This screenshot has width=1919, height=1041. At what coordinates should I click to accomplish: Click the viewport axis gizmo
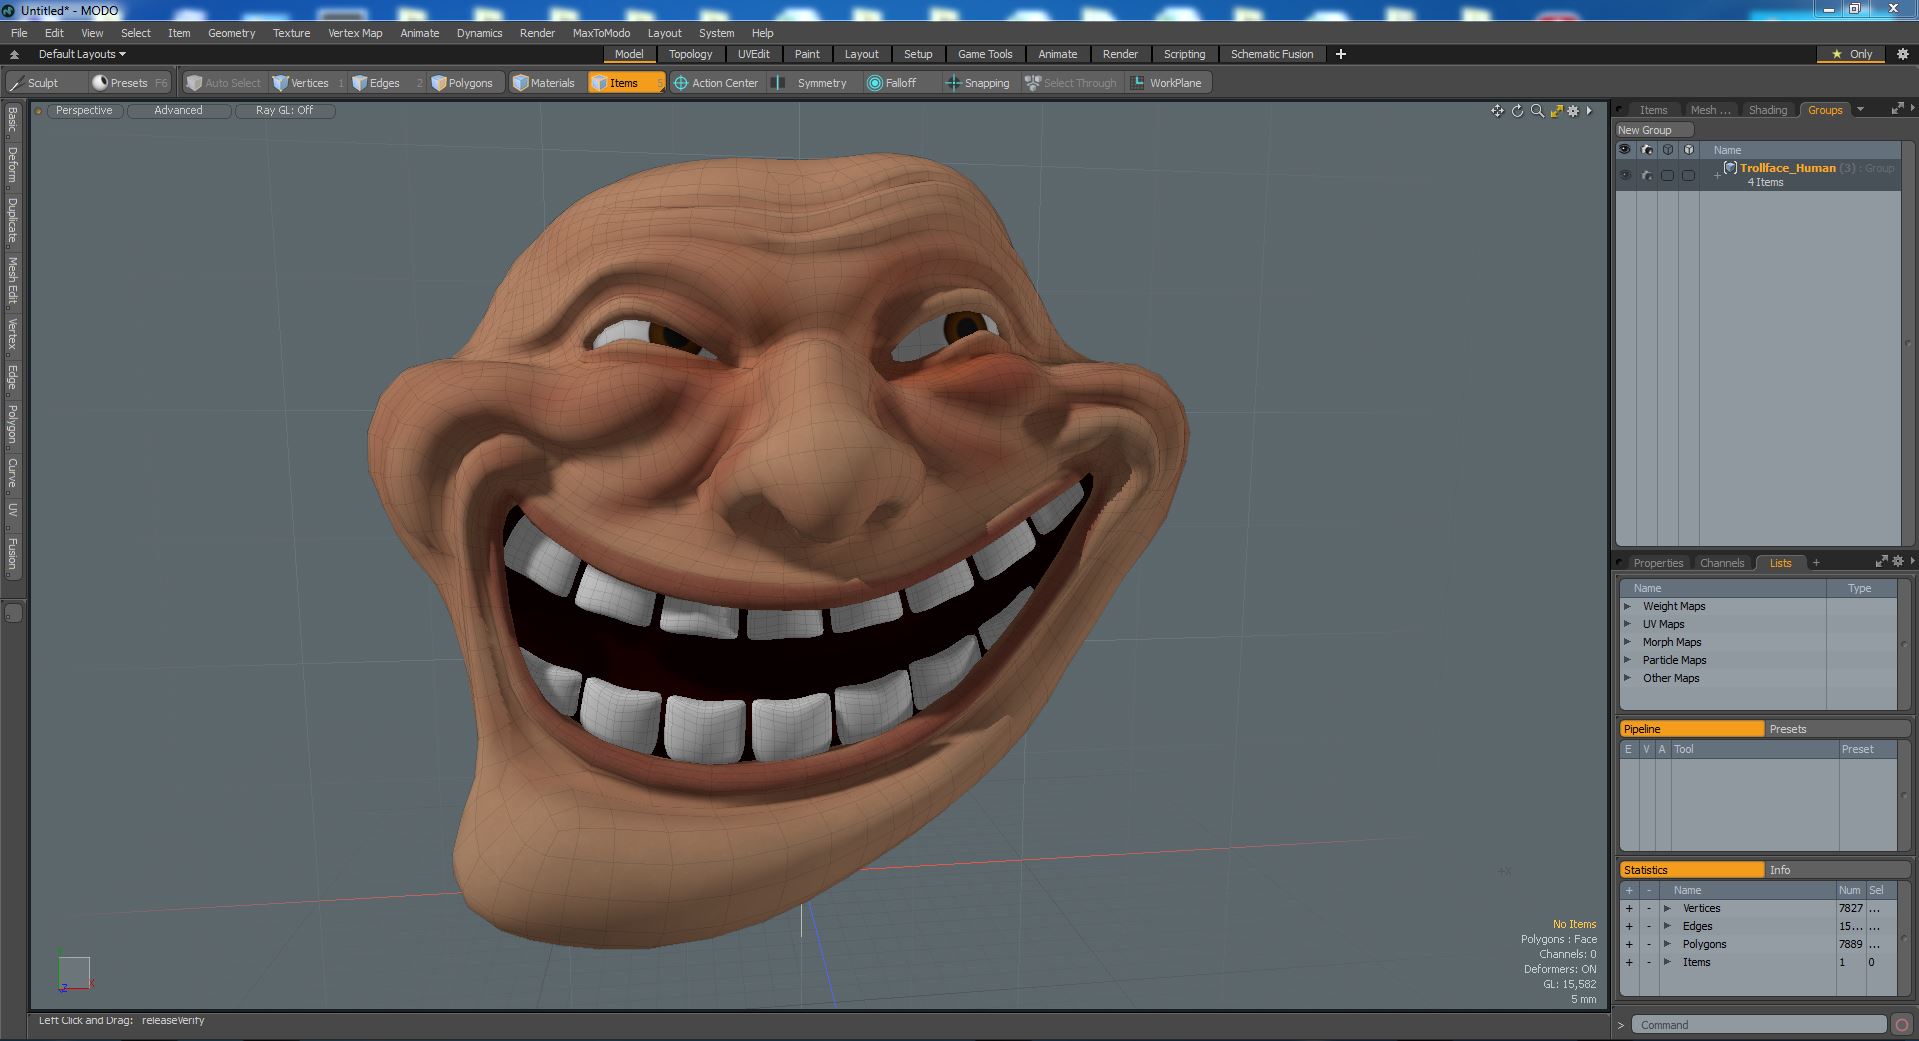(74, 973)
